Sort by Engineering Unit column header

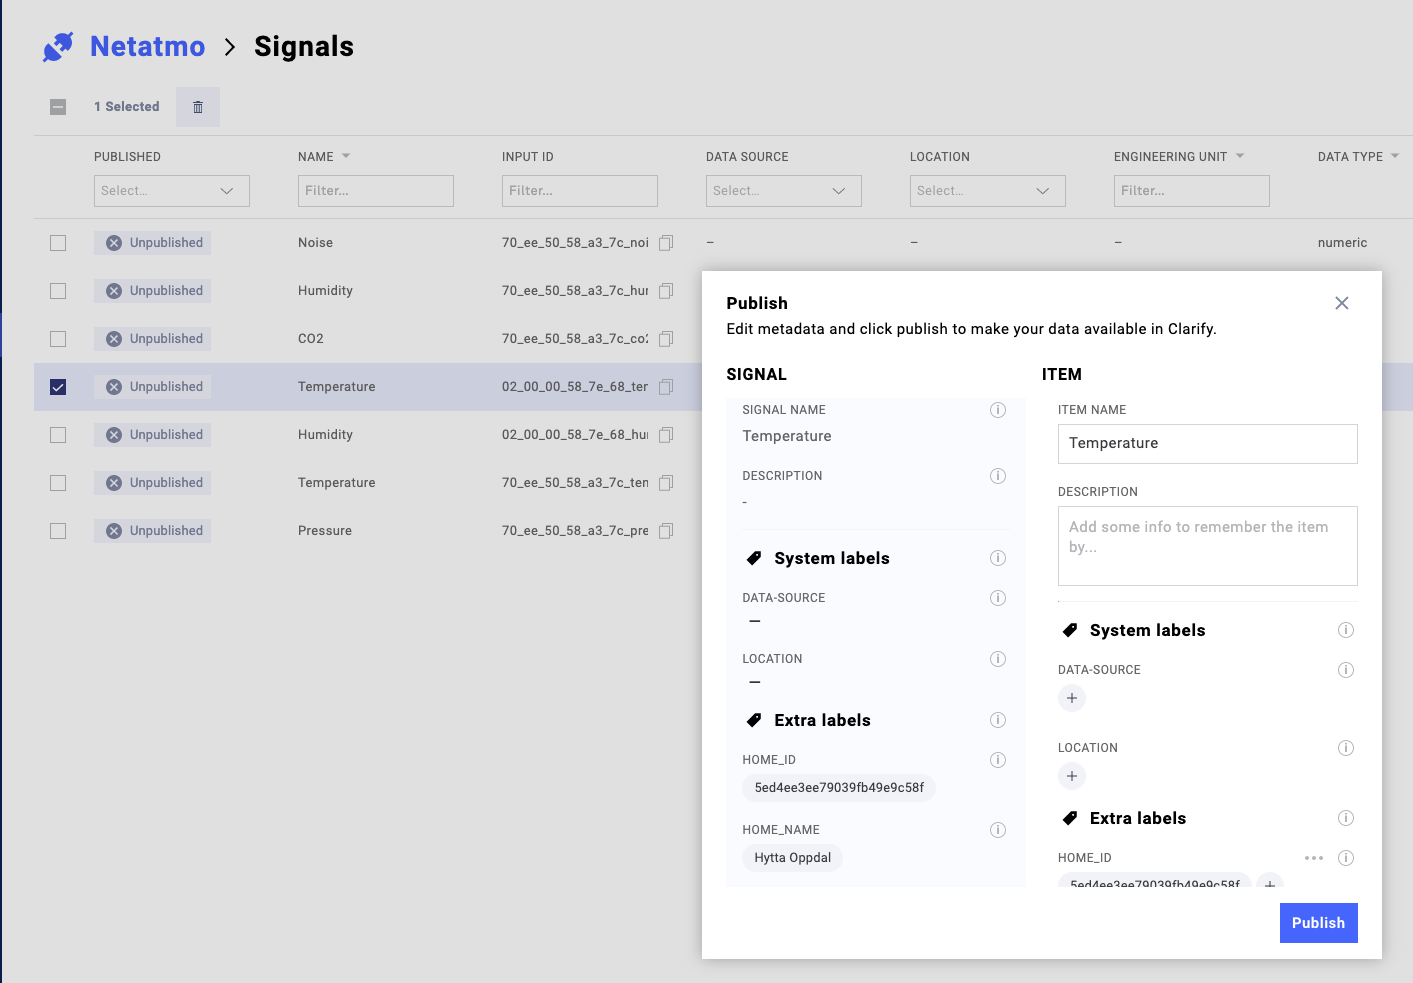[x=1170, y=157]
